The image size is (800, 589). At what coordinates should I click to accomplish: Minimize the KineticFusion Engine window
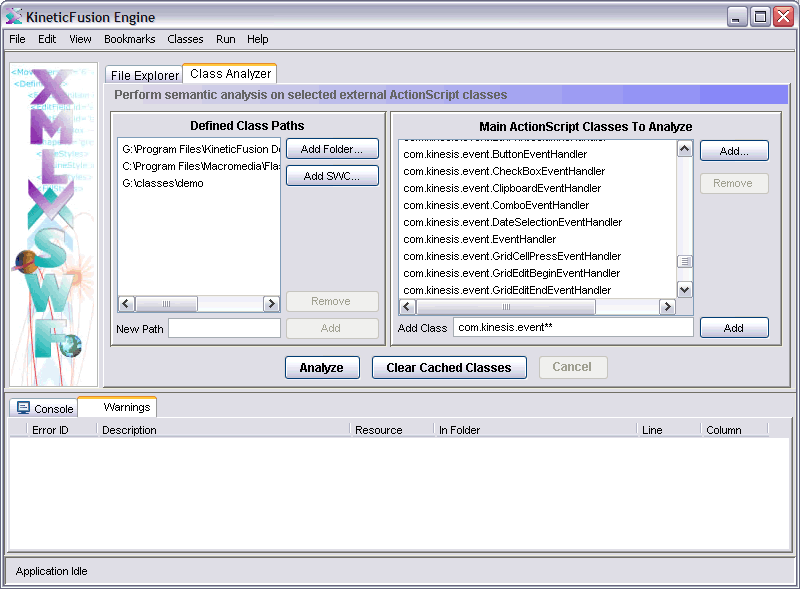pos(737,17)
